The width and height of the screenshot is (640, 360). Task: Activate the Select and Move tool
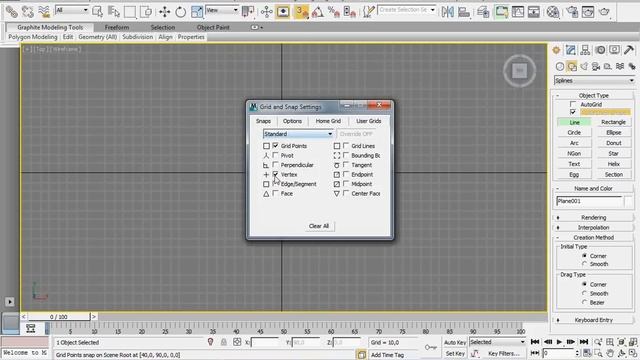[x=164, y=12]
